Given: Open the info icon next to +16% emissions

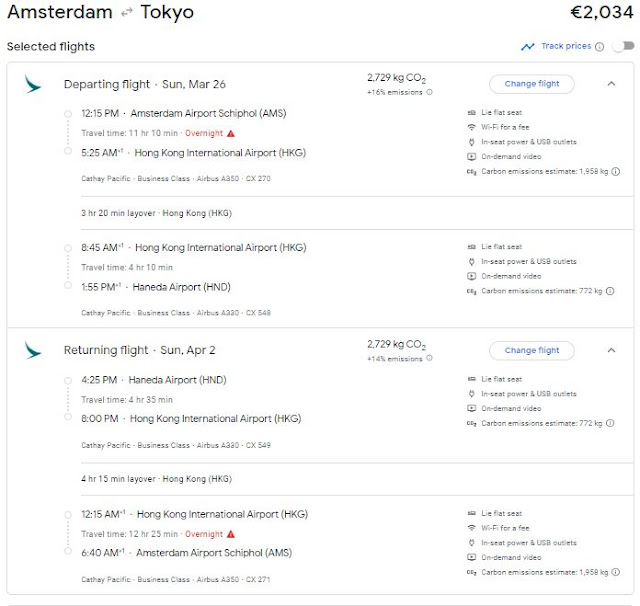Looking at the screenshot, I should (x=430, y=92).
